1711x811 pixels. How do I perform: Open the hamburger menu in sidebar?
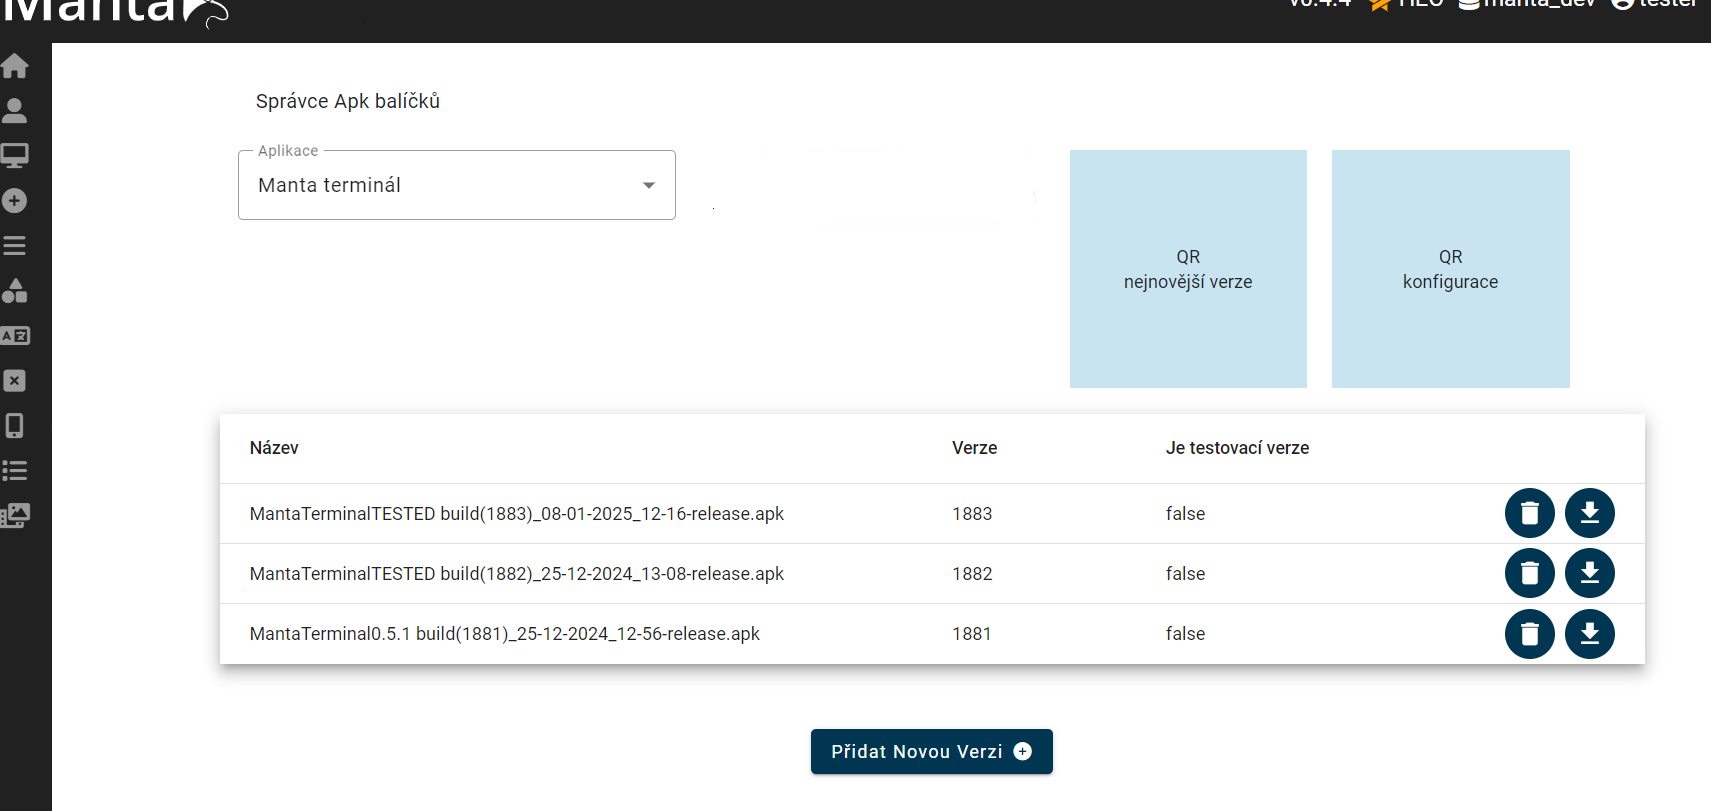[x=15, y=246]
